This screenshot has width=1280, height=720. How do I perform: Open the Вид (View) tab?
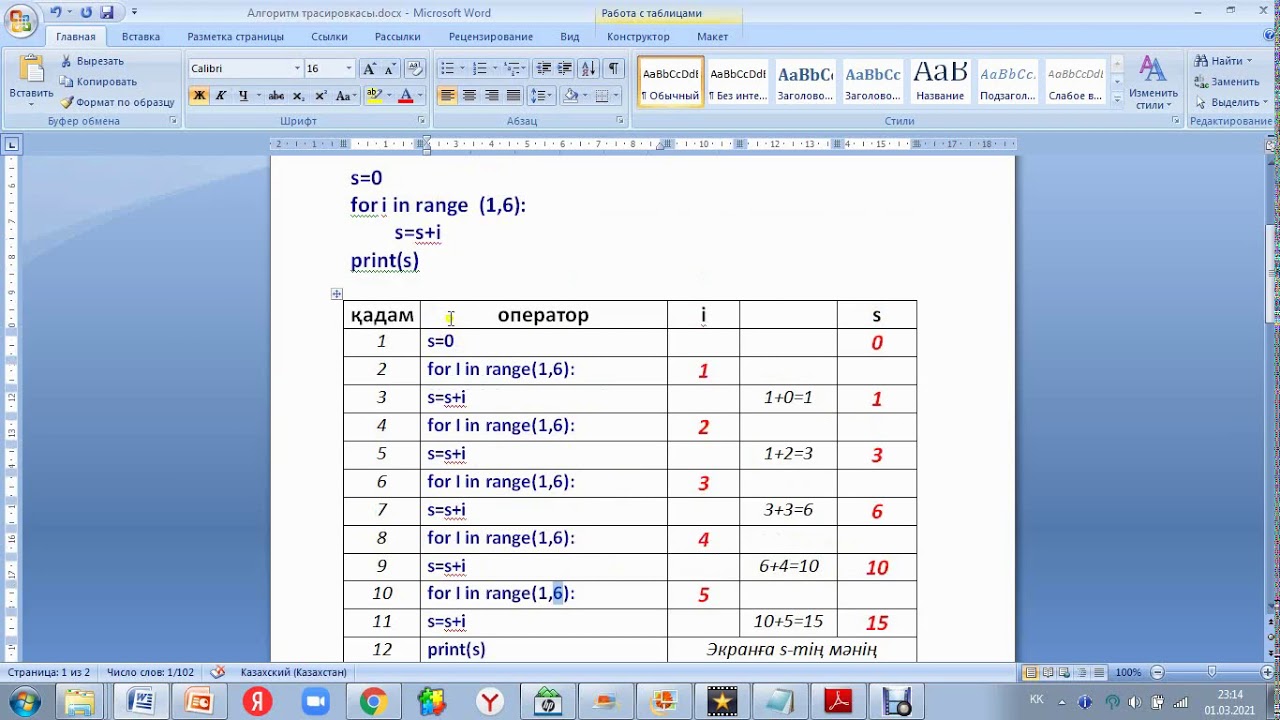click(570, 36)
